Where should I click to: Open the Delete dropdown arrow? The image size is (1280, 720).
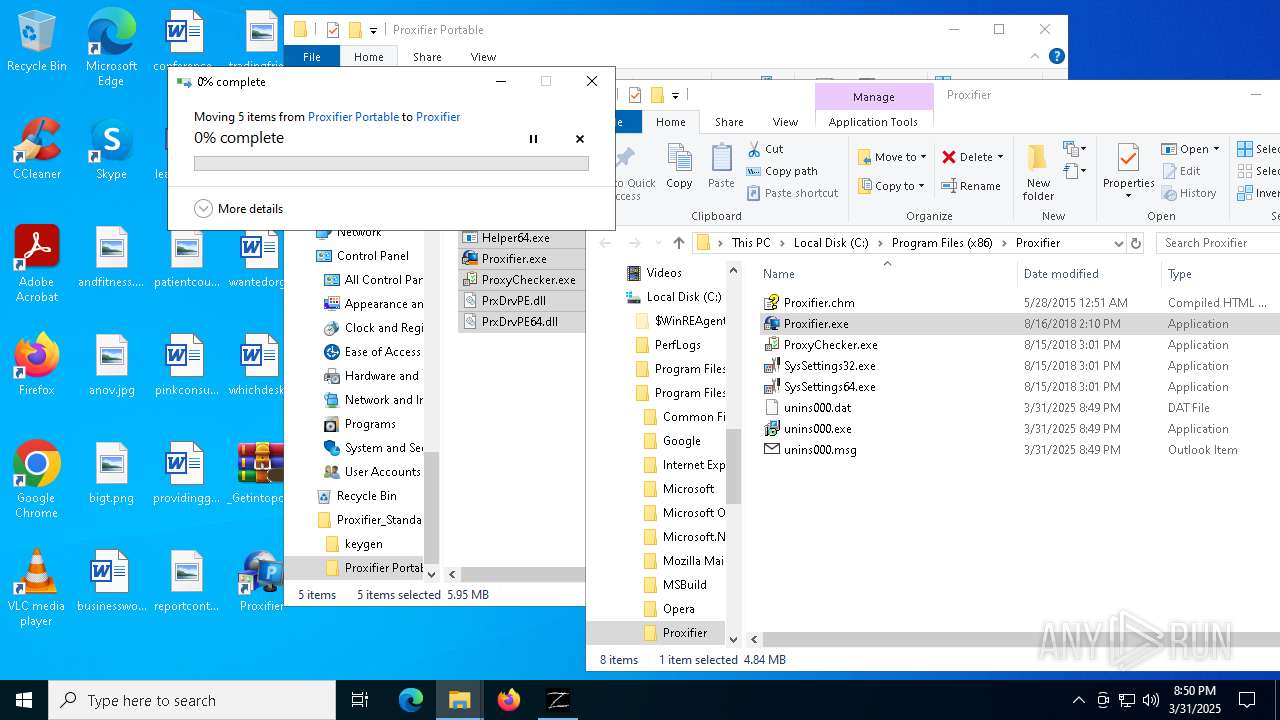[x=1002, y=157]
